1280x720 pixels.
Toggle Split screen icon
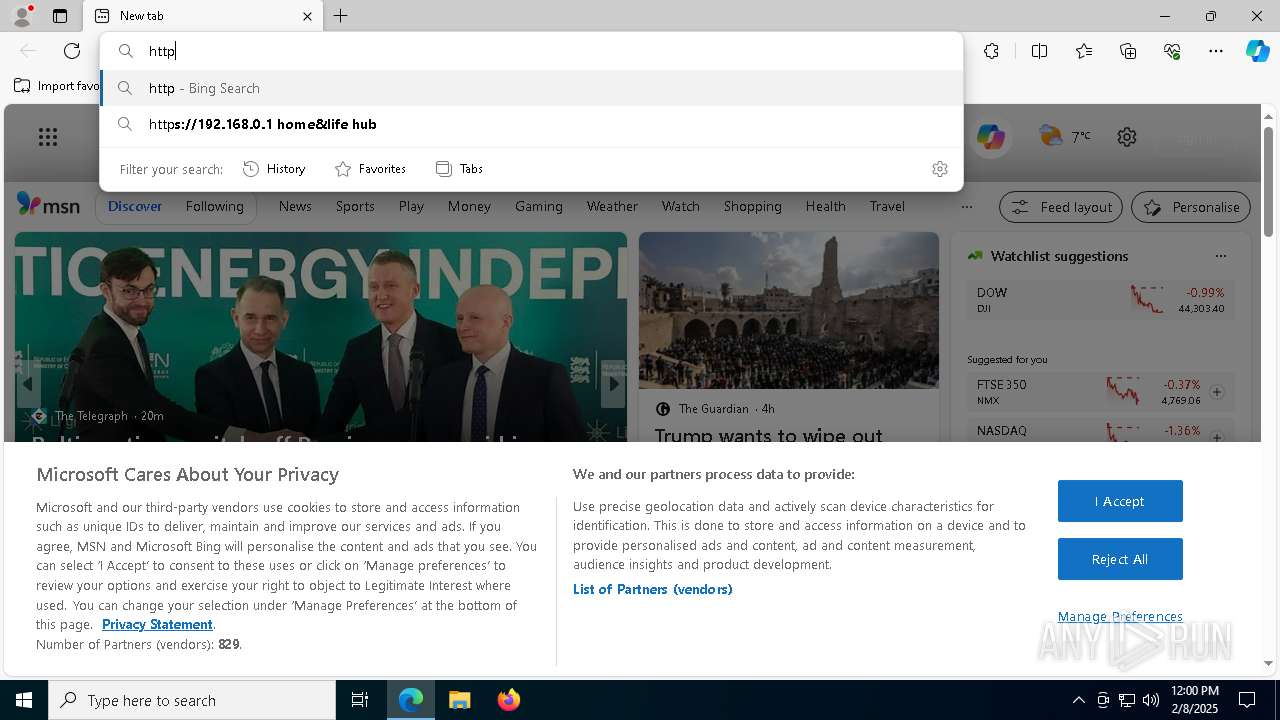(x=1039, y=51)
